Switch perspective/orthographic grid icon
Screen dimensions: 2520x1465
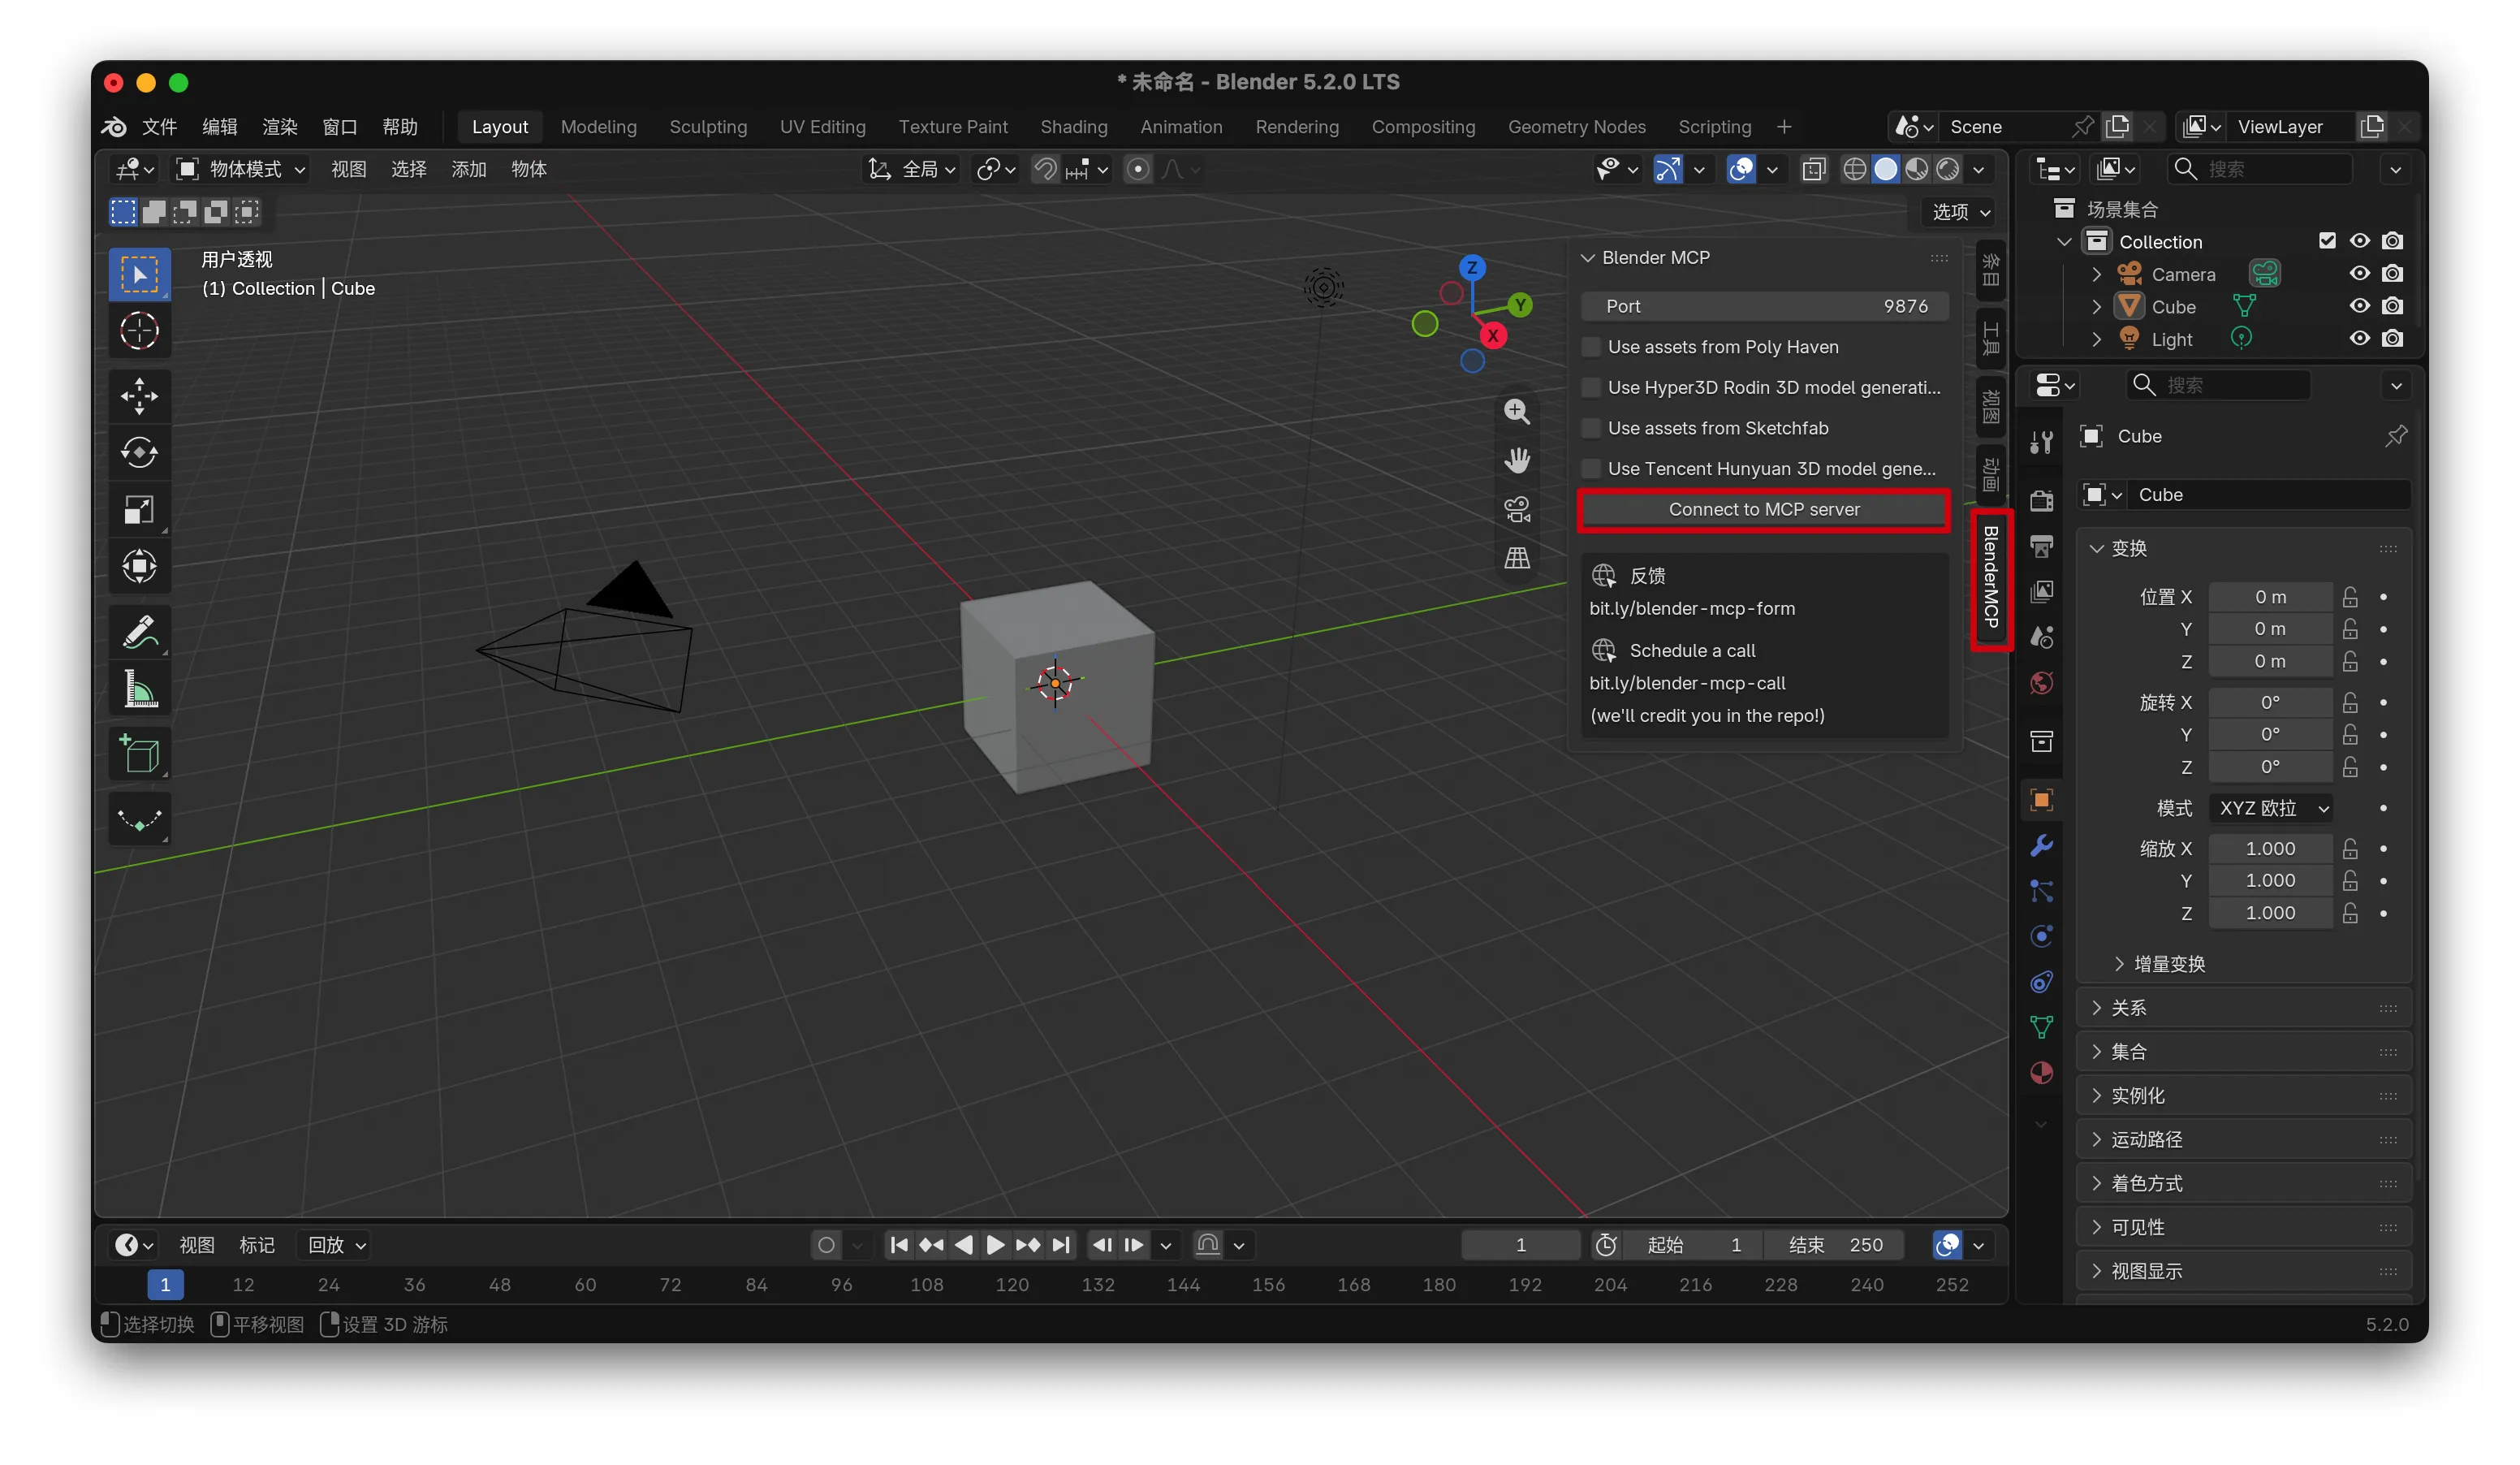tap(1517, 558)
